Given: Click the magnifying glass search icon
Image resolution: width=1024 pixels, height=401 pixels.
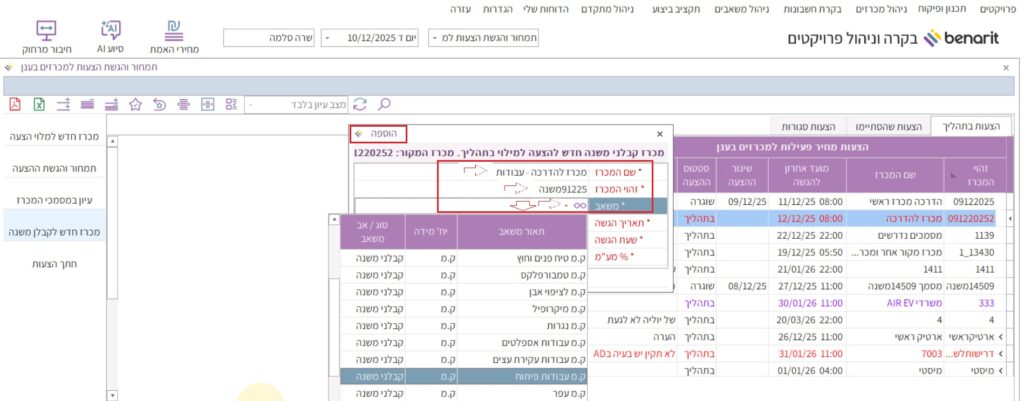Looking at the screenshot, I should click(x=384, y=104).
